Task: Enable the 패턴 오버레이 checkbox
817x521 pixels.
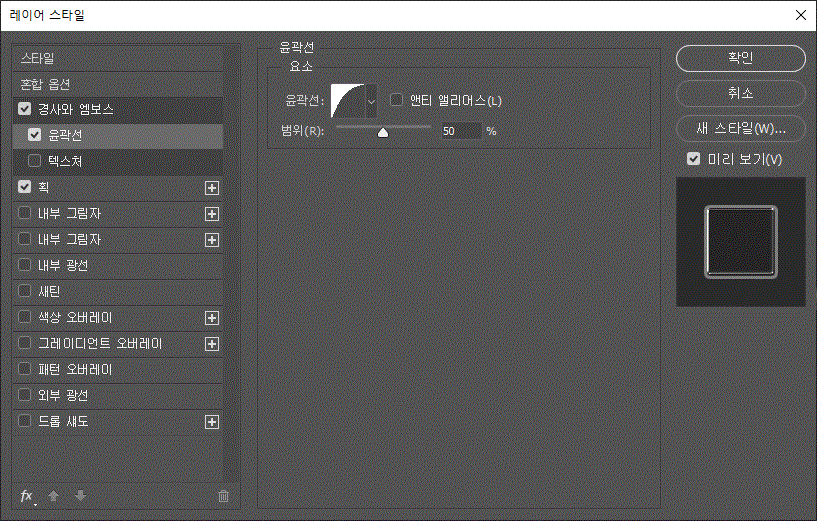Action: click(x=24, y=369)
